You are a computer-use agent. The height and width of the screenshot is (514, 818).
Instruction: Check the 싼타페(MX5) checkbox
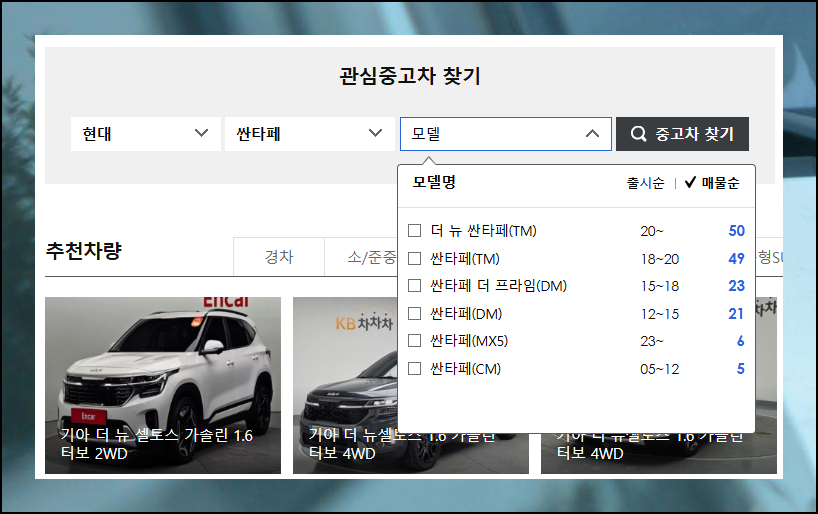414,341
